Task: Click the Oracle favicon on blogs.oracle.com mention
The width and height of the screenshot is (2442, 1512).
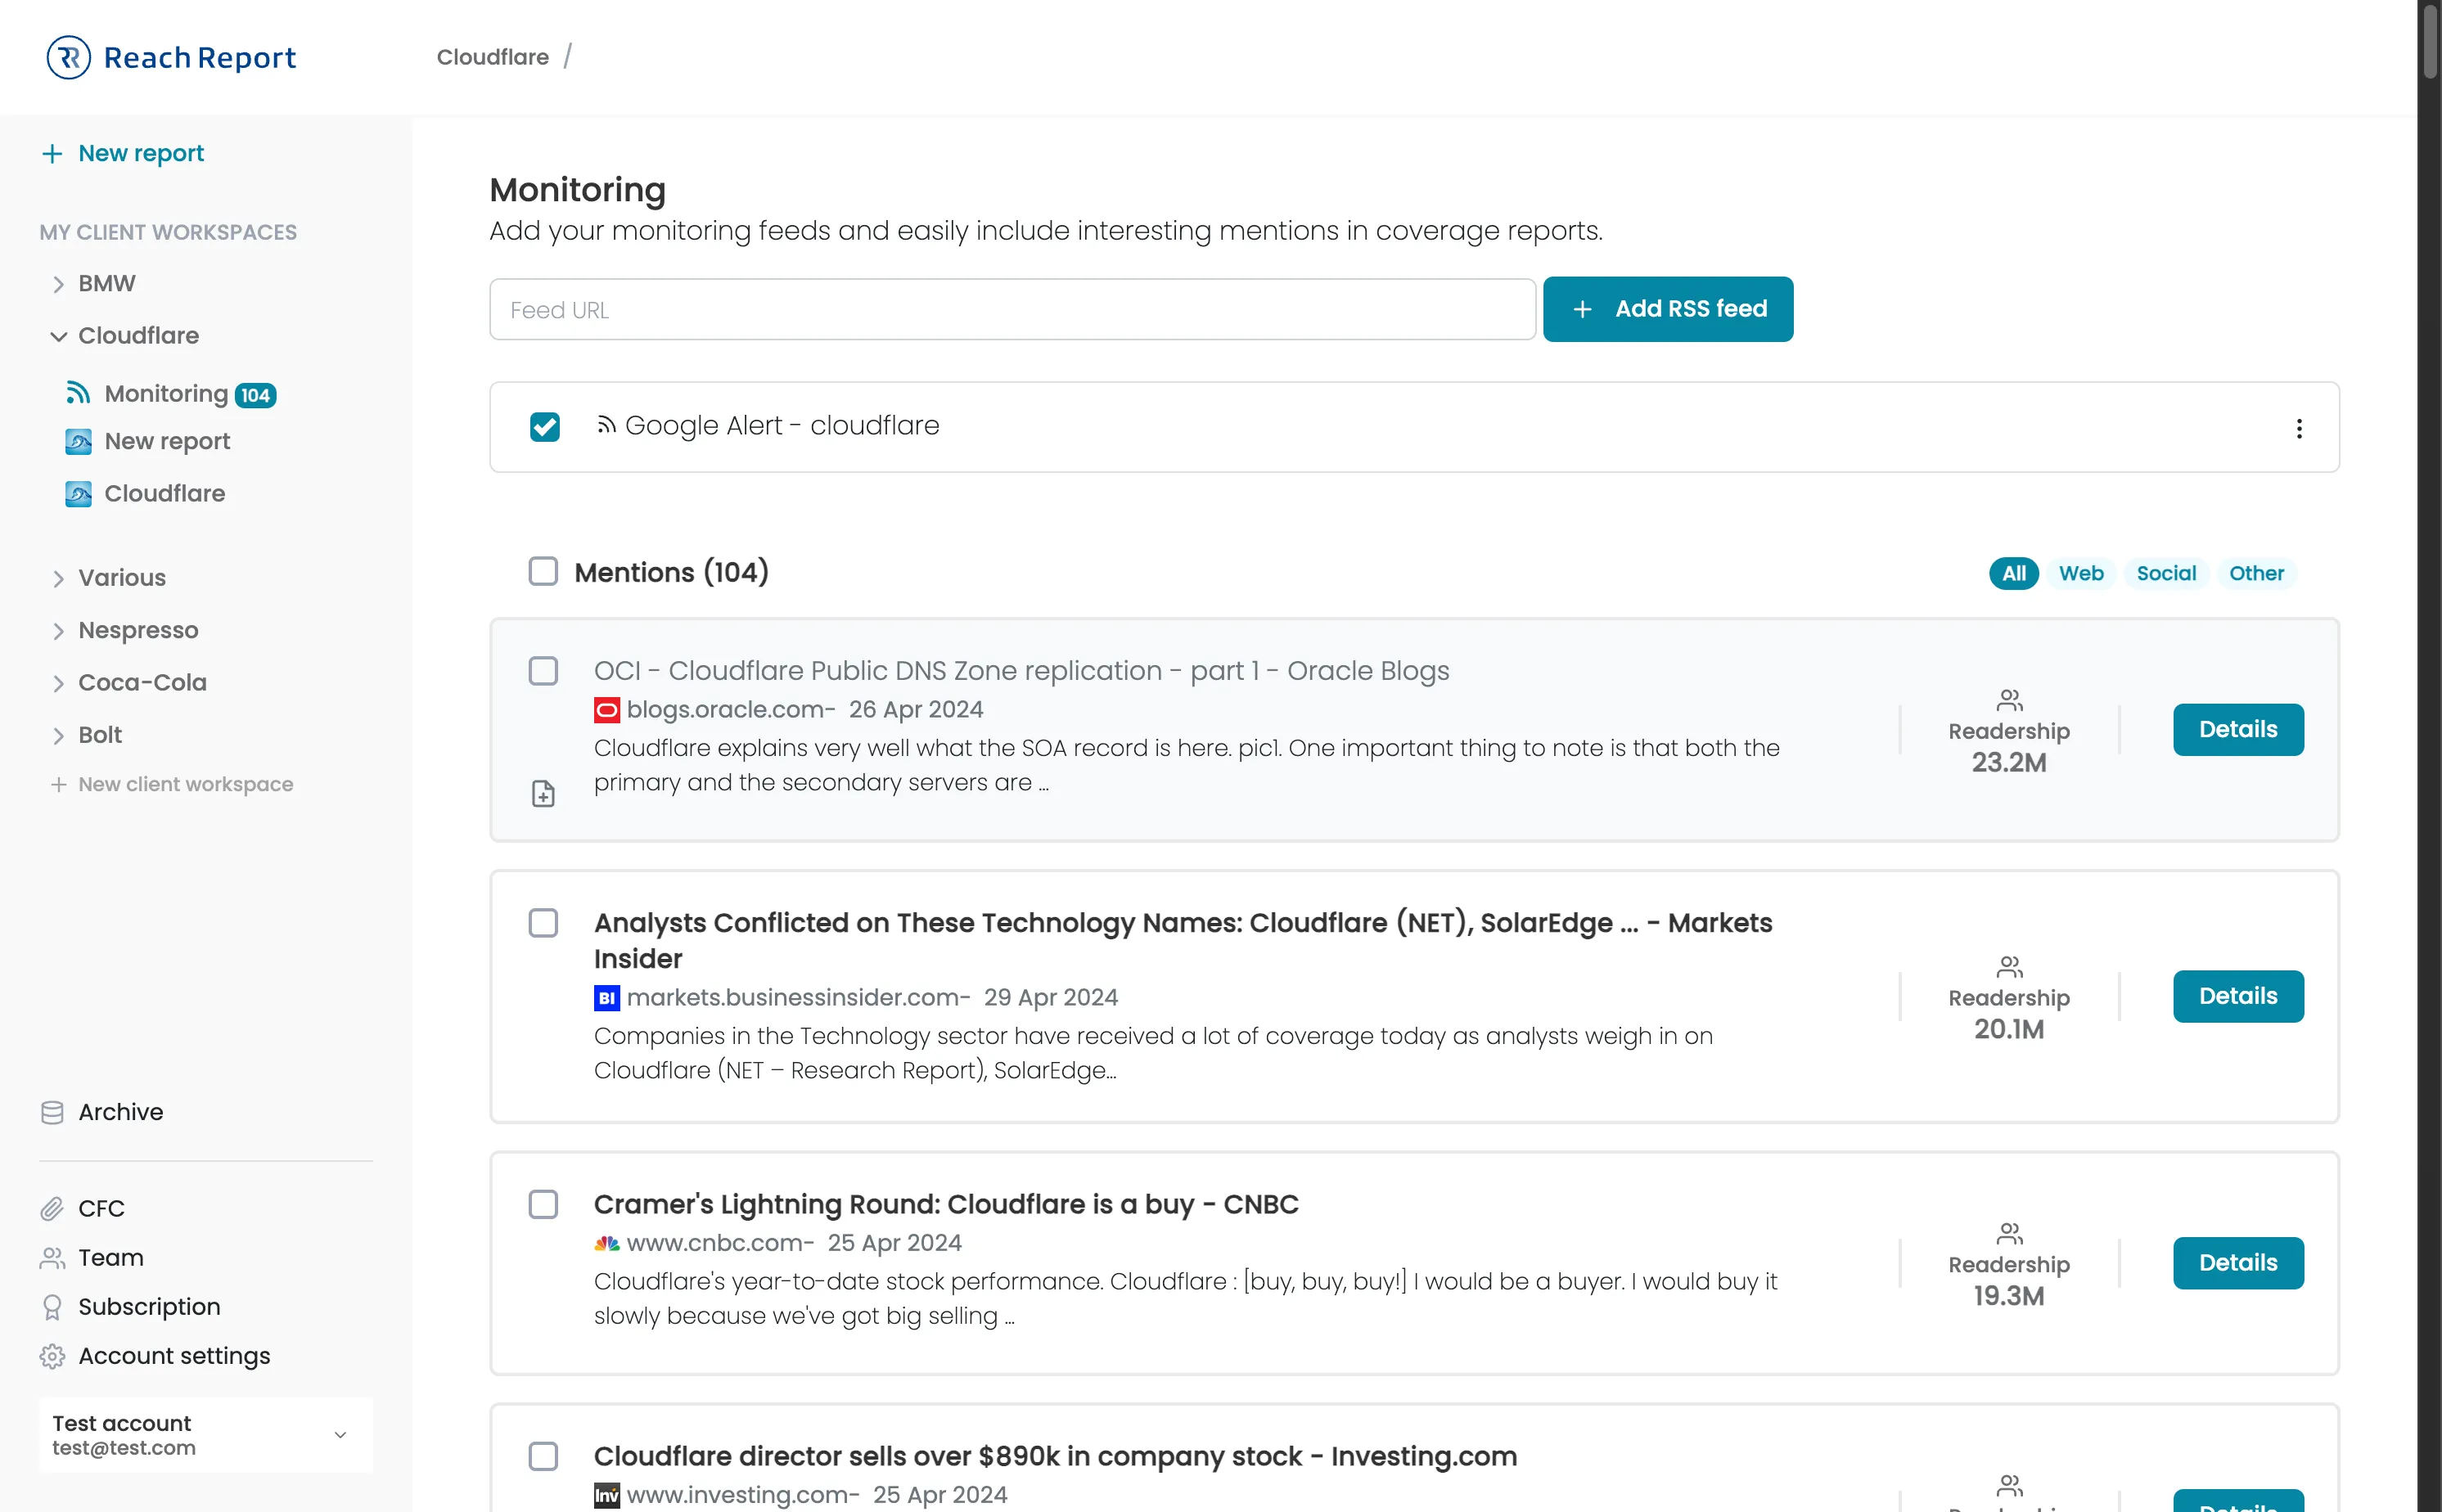Action: [x=607, y=709]
